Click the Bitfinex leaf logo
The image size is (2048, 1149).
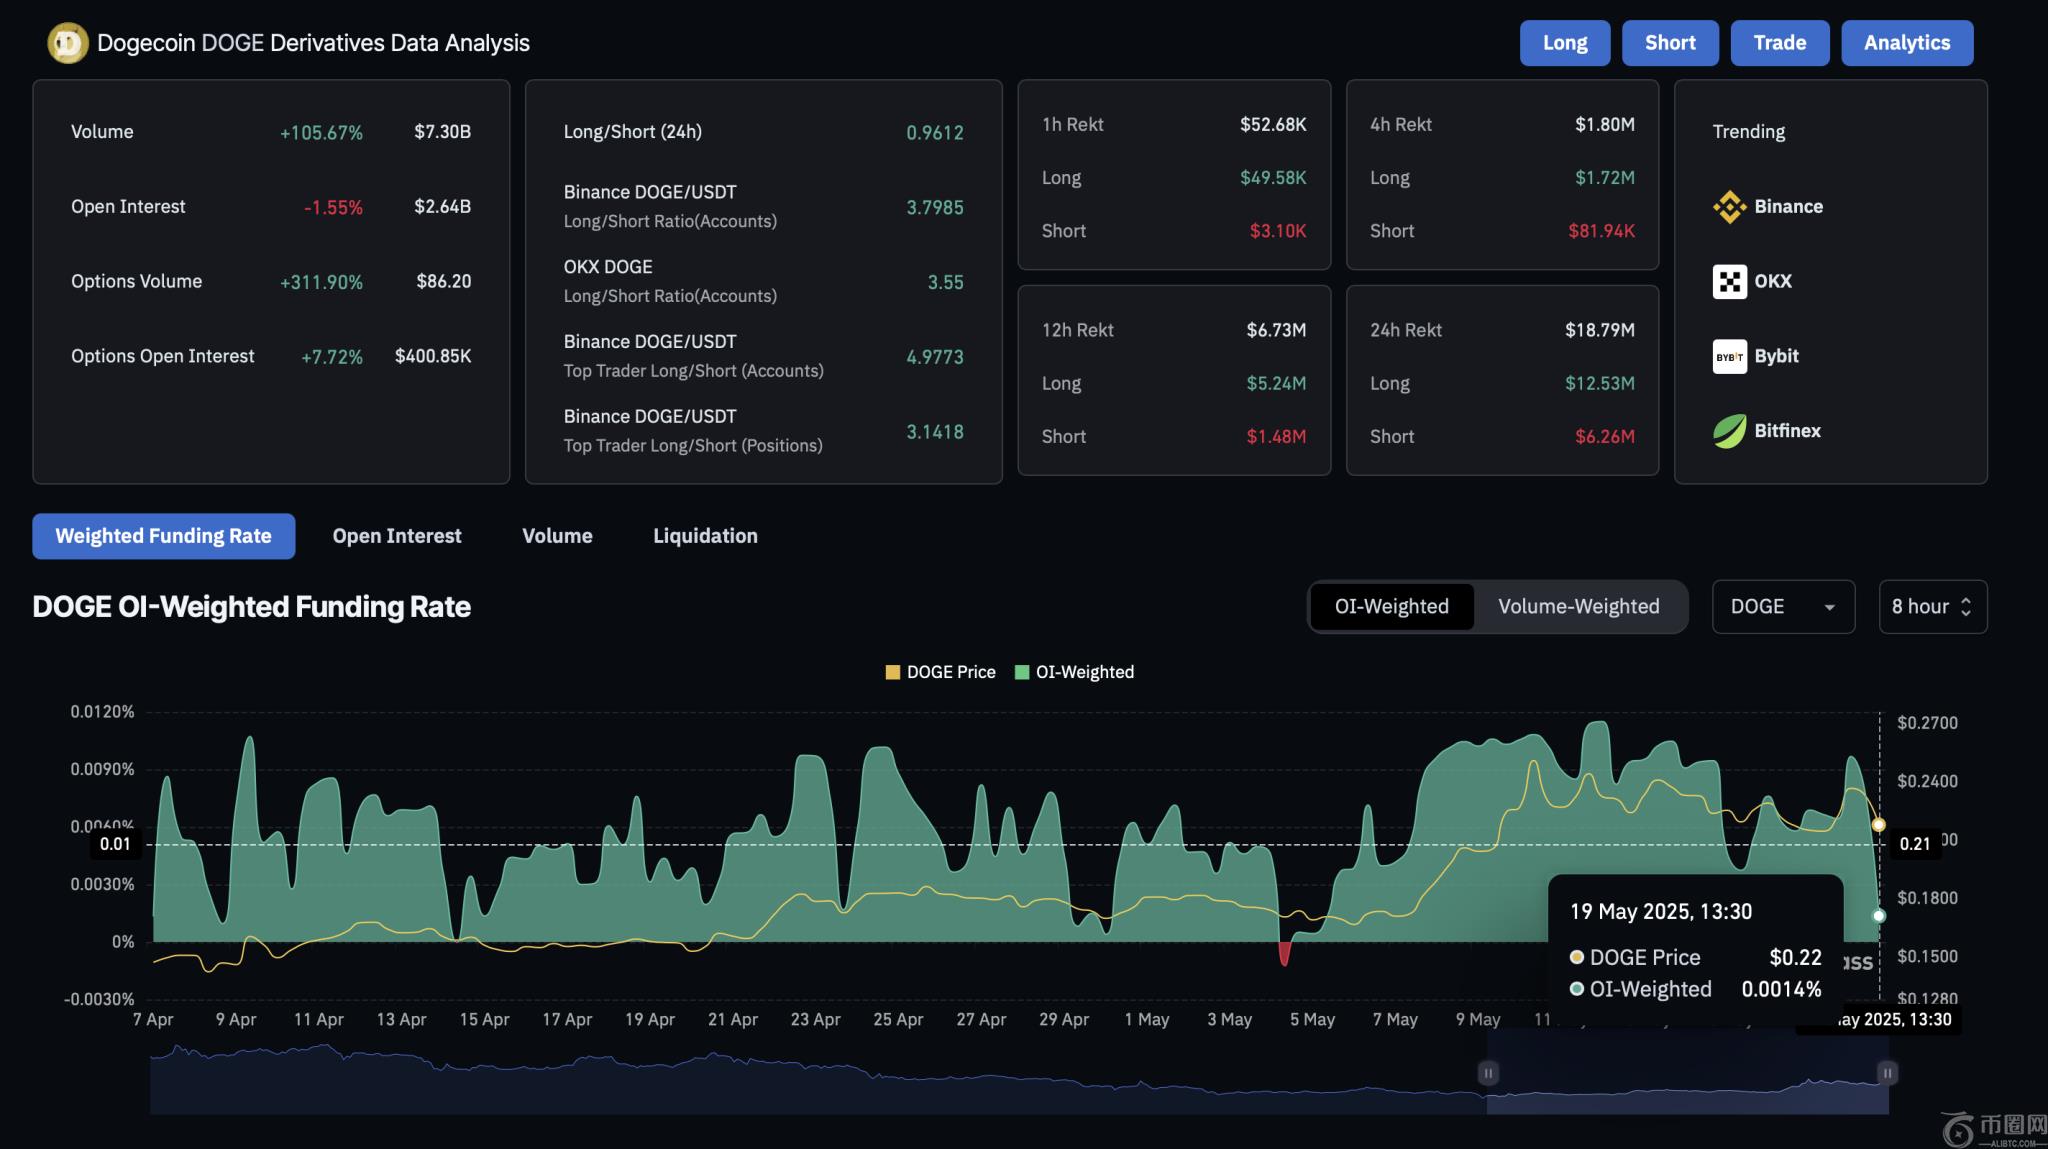[x=1729, y=431]
